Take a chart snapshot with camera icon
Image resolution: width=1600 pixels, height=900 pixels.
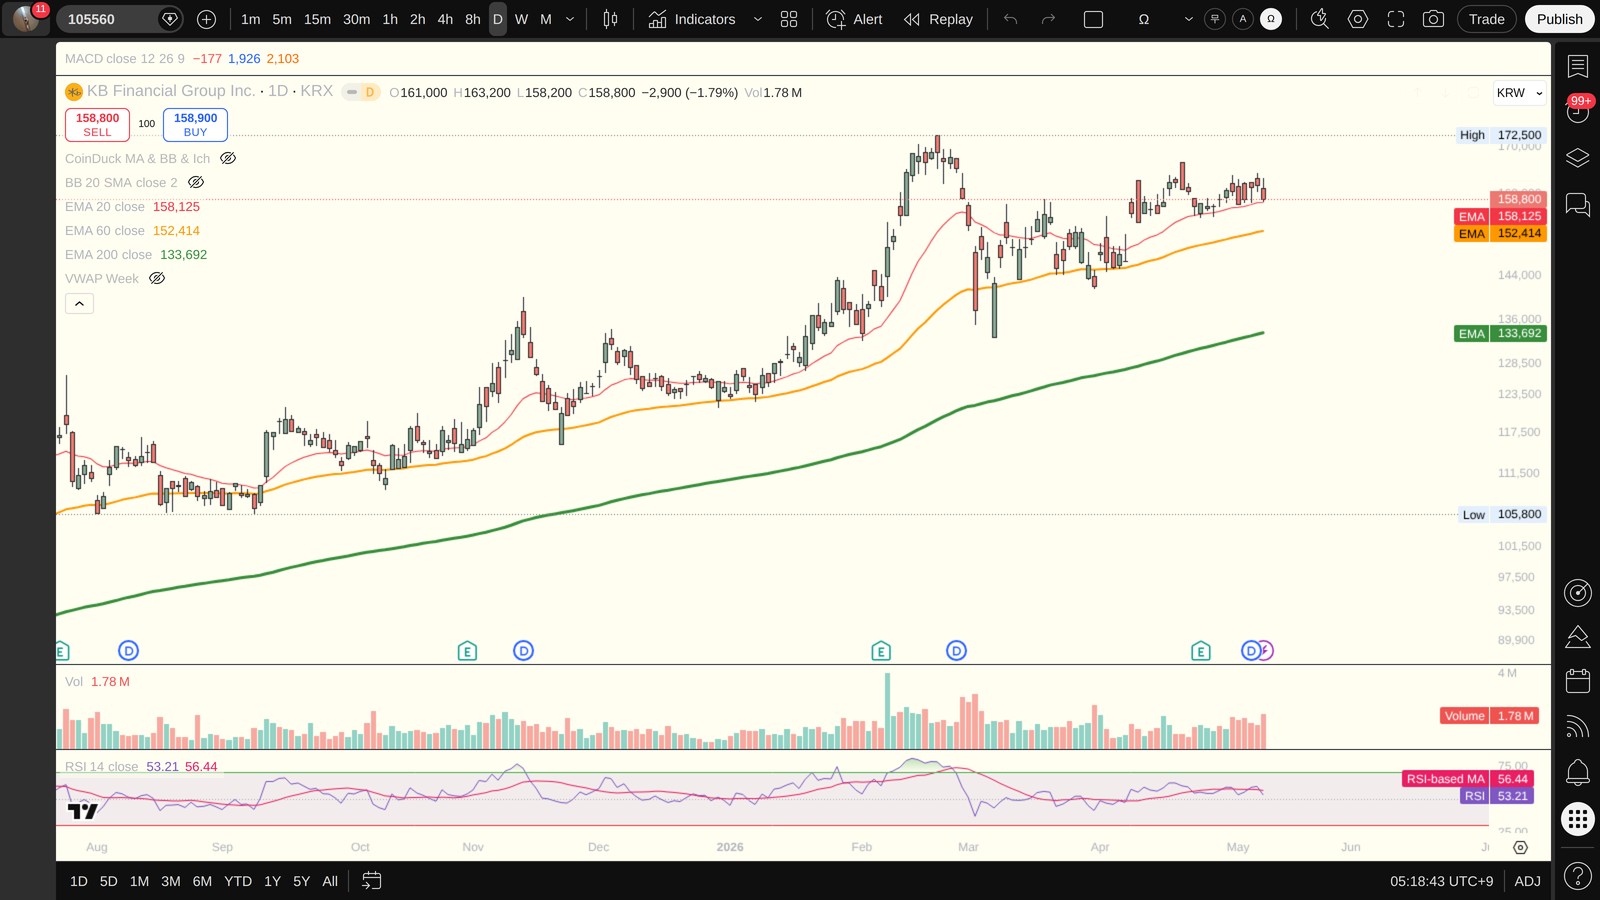coord(1433,19)
